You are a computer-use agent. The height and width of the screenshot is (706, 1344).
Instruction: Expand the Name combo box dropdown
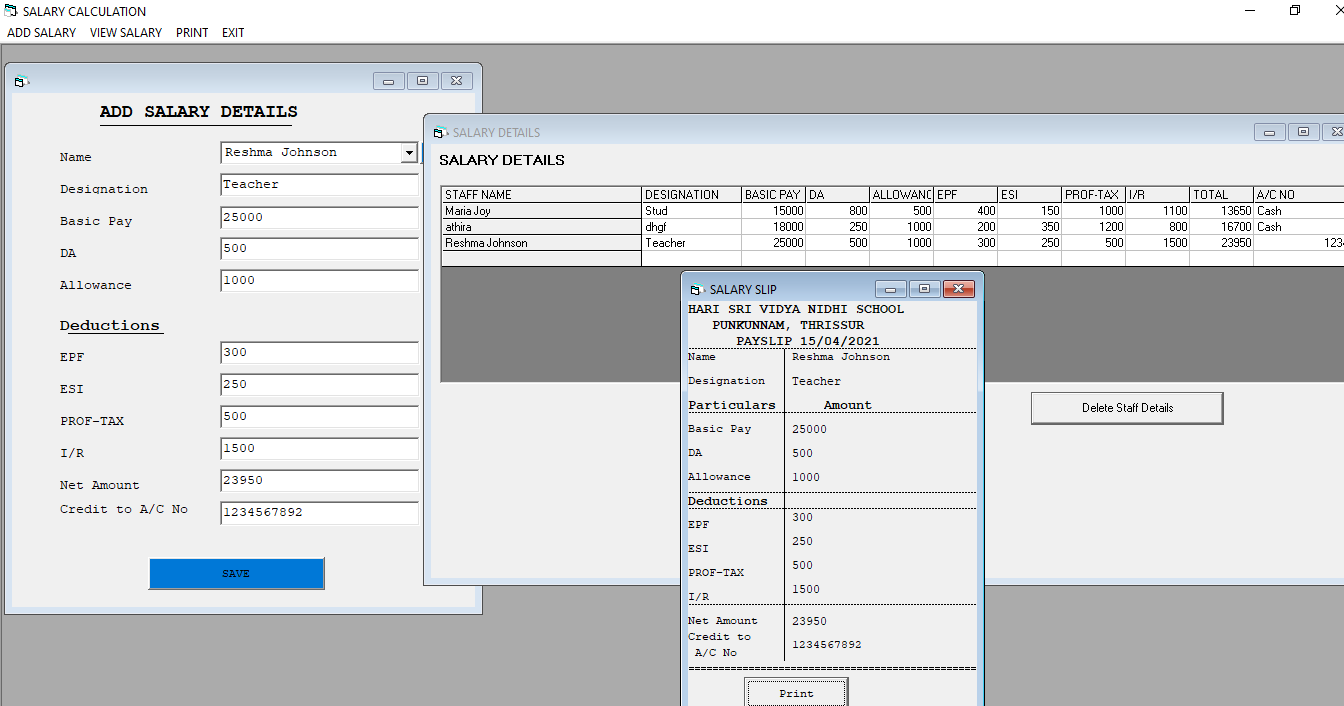[408, 153]
